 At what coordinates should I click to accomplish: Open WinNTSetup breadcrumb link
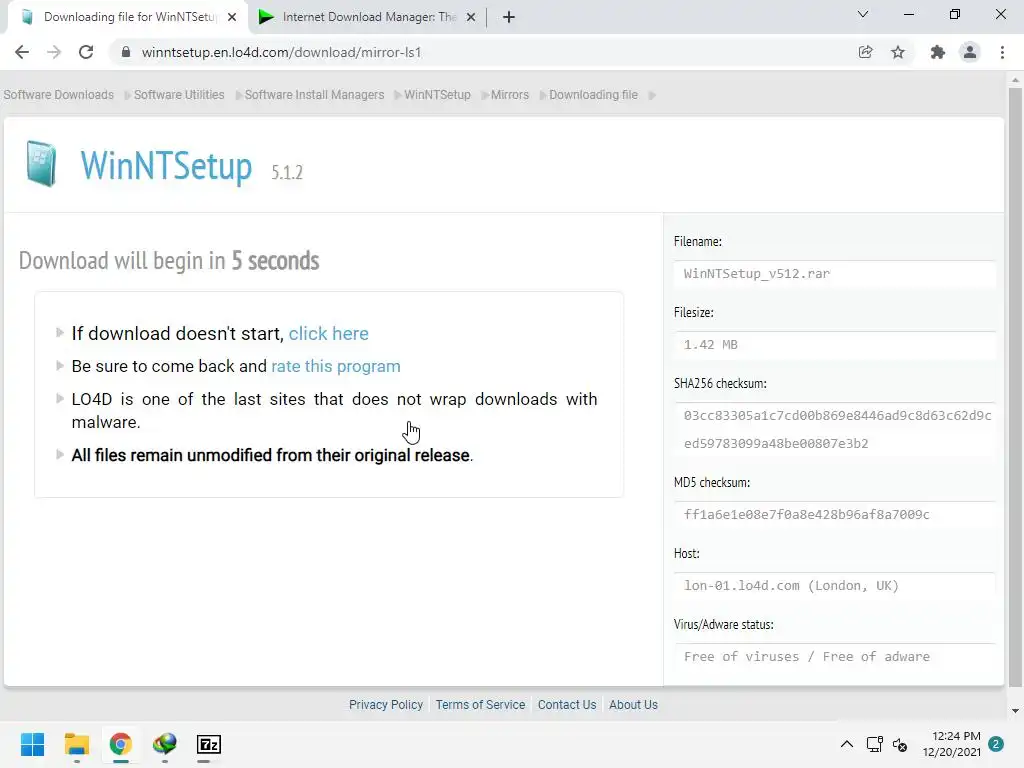coord(437,95)
